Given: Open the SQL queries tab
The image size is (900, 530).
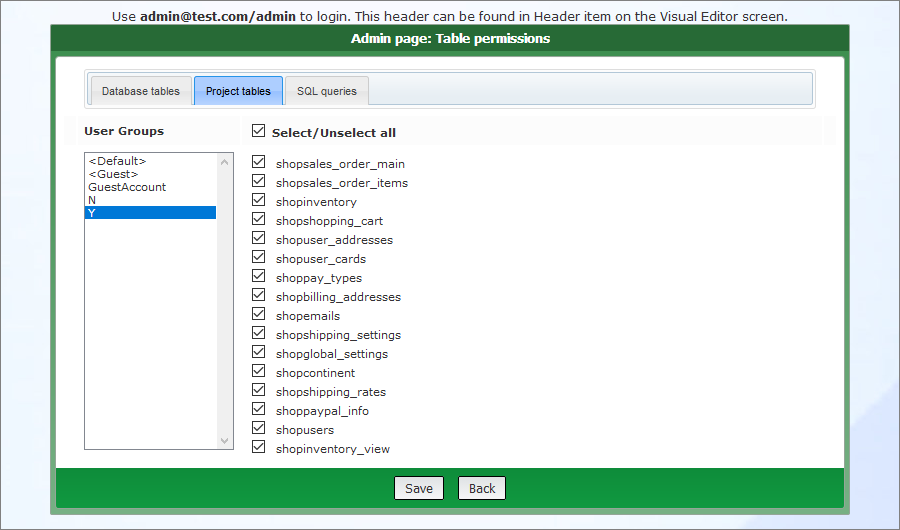Looking at the screenshot, I should tap(327, 91).
